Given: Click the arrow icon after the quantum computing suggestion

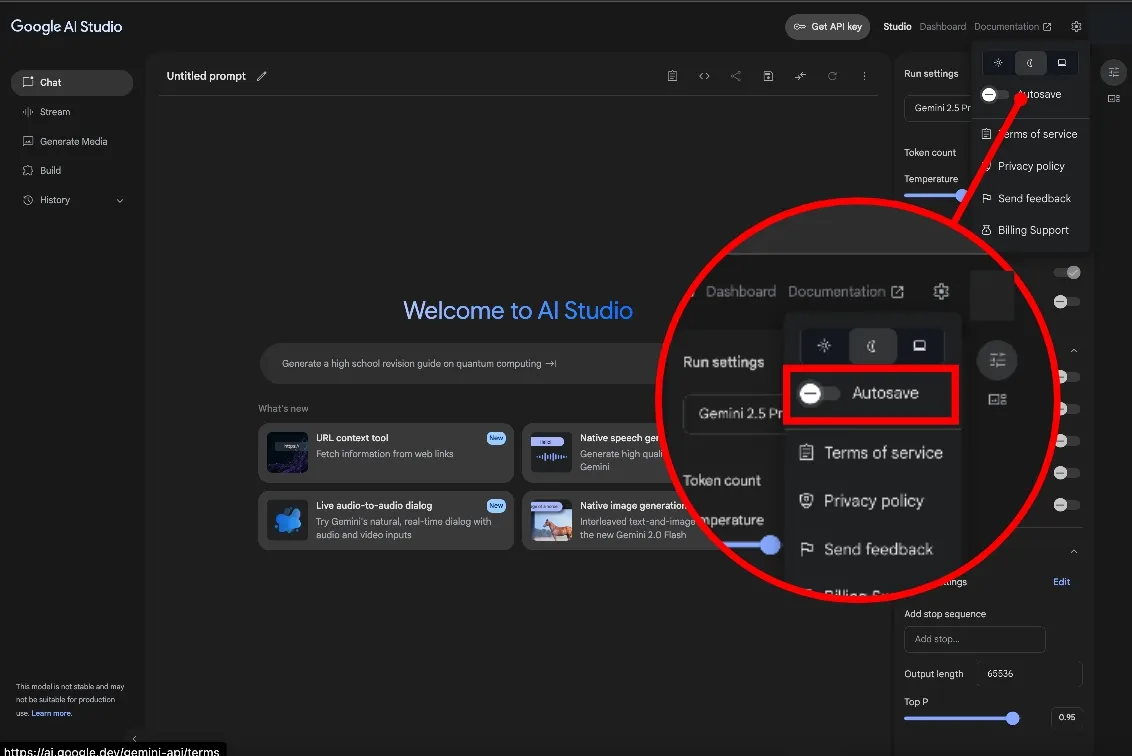Looking at the screenshot, I should tap(551, 364).
